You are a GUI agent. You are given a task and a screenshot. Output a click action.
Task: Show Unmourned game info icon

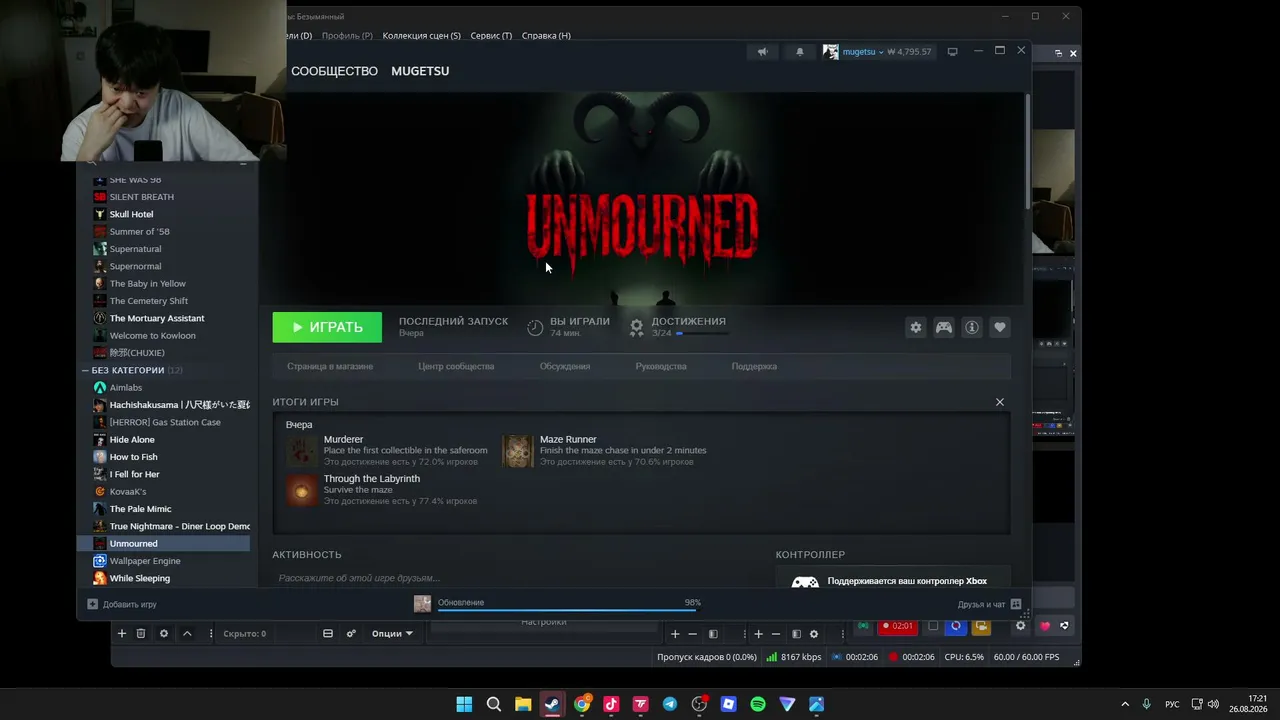pyautogui.click(x=971, y=327)
